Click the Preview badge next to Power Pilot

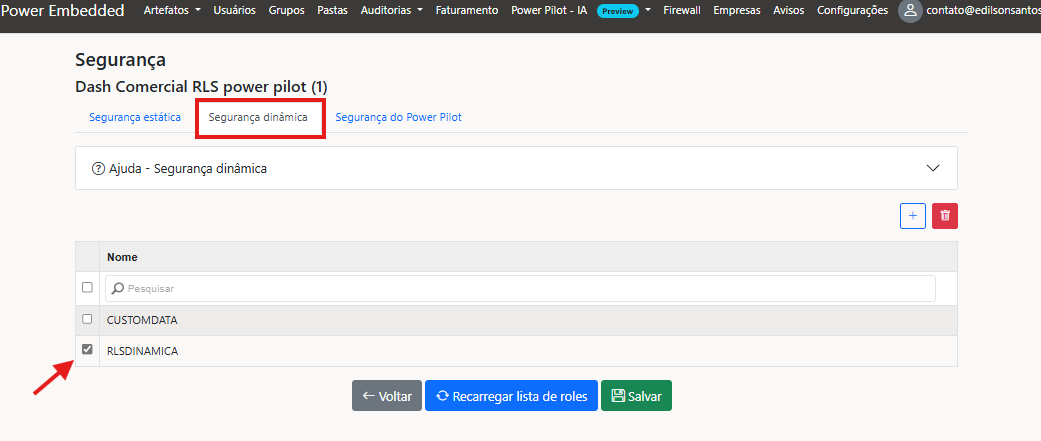tap(617, 11)
